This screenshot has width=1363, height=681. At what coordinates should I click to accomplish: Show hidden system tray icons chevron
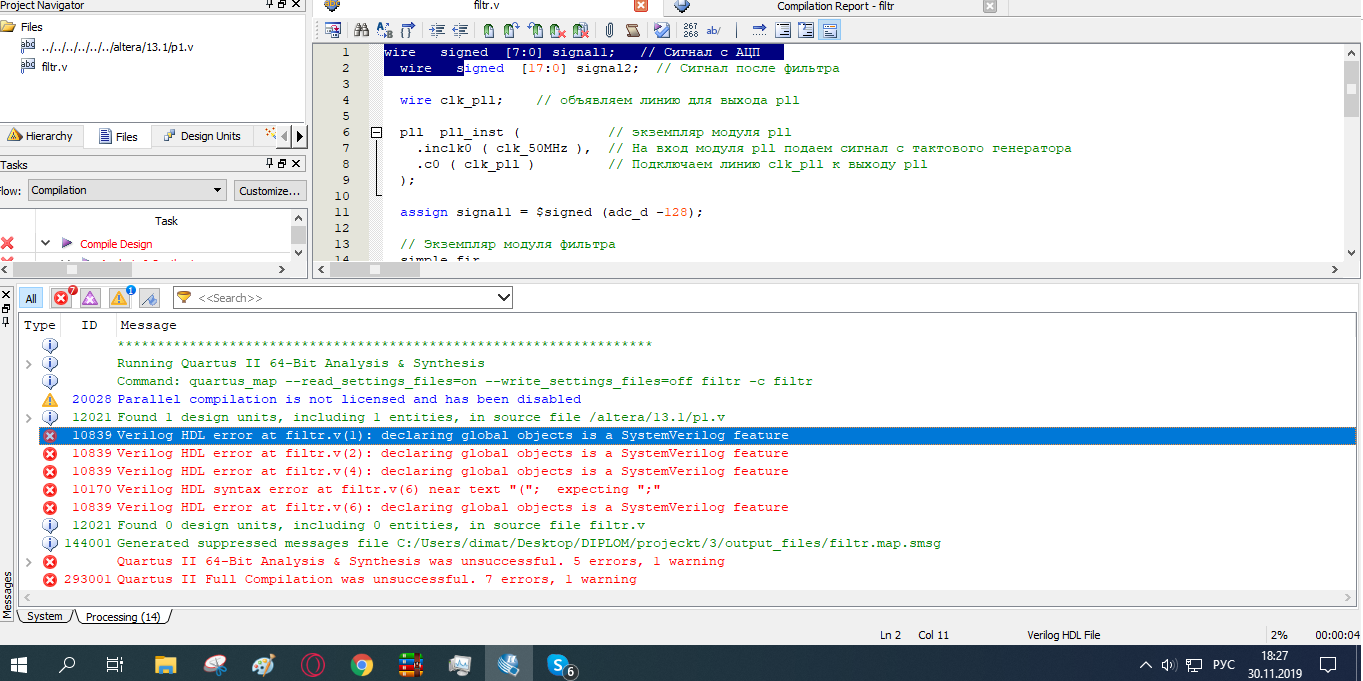1146,664
